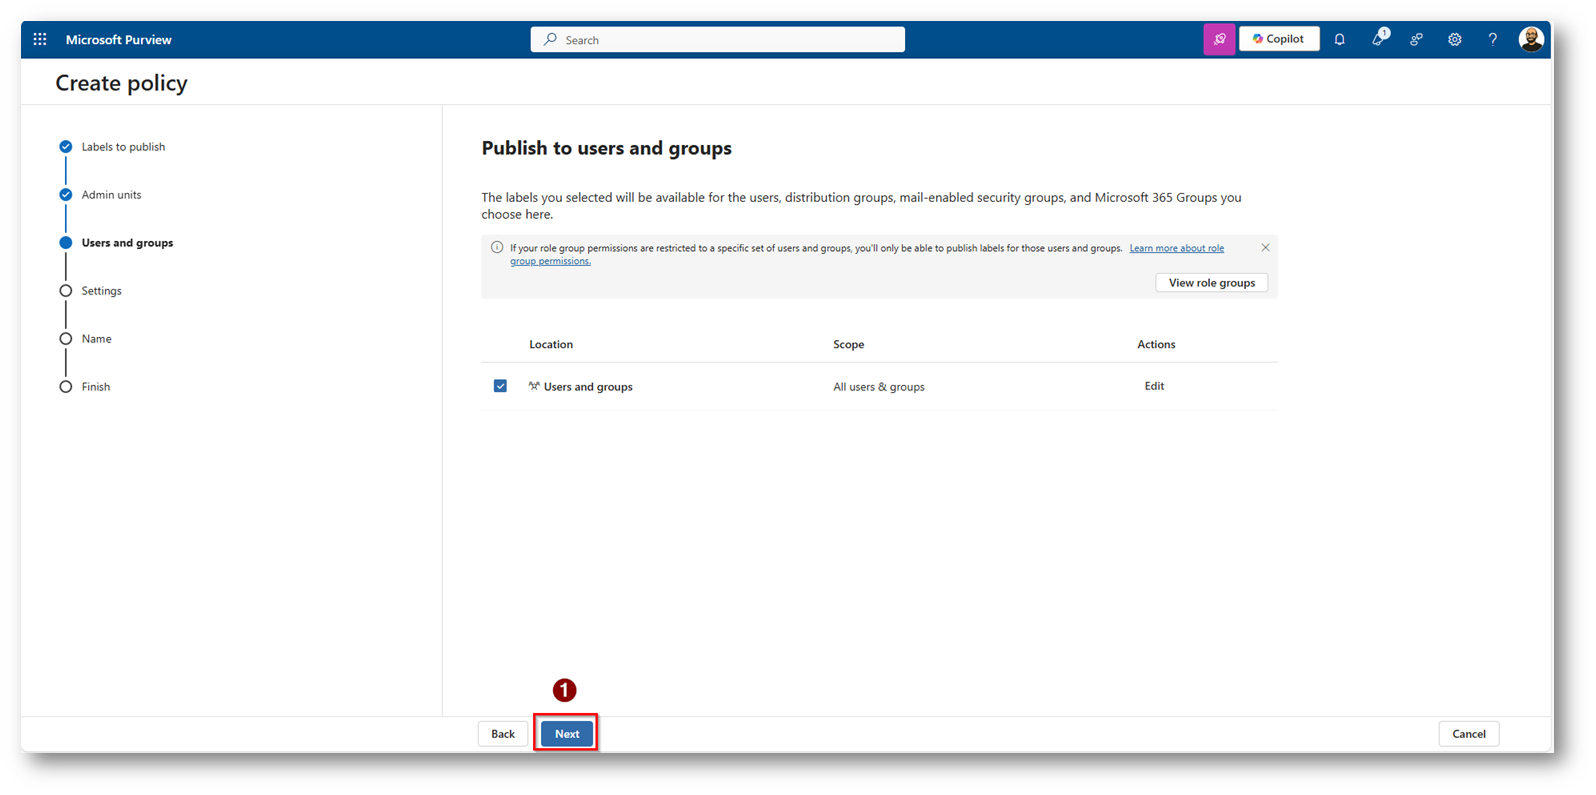Go to the Labels to publish step

pyautogui.click(x=123, y=147)
